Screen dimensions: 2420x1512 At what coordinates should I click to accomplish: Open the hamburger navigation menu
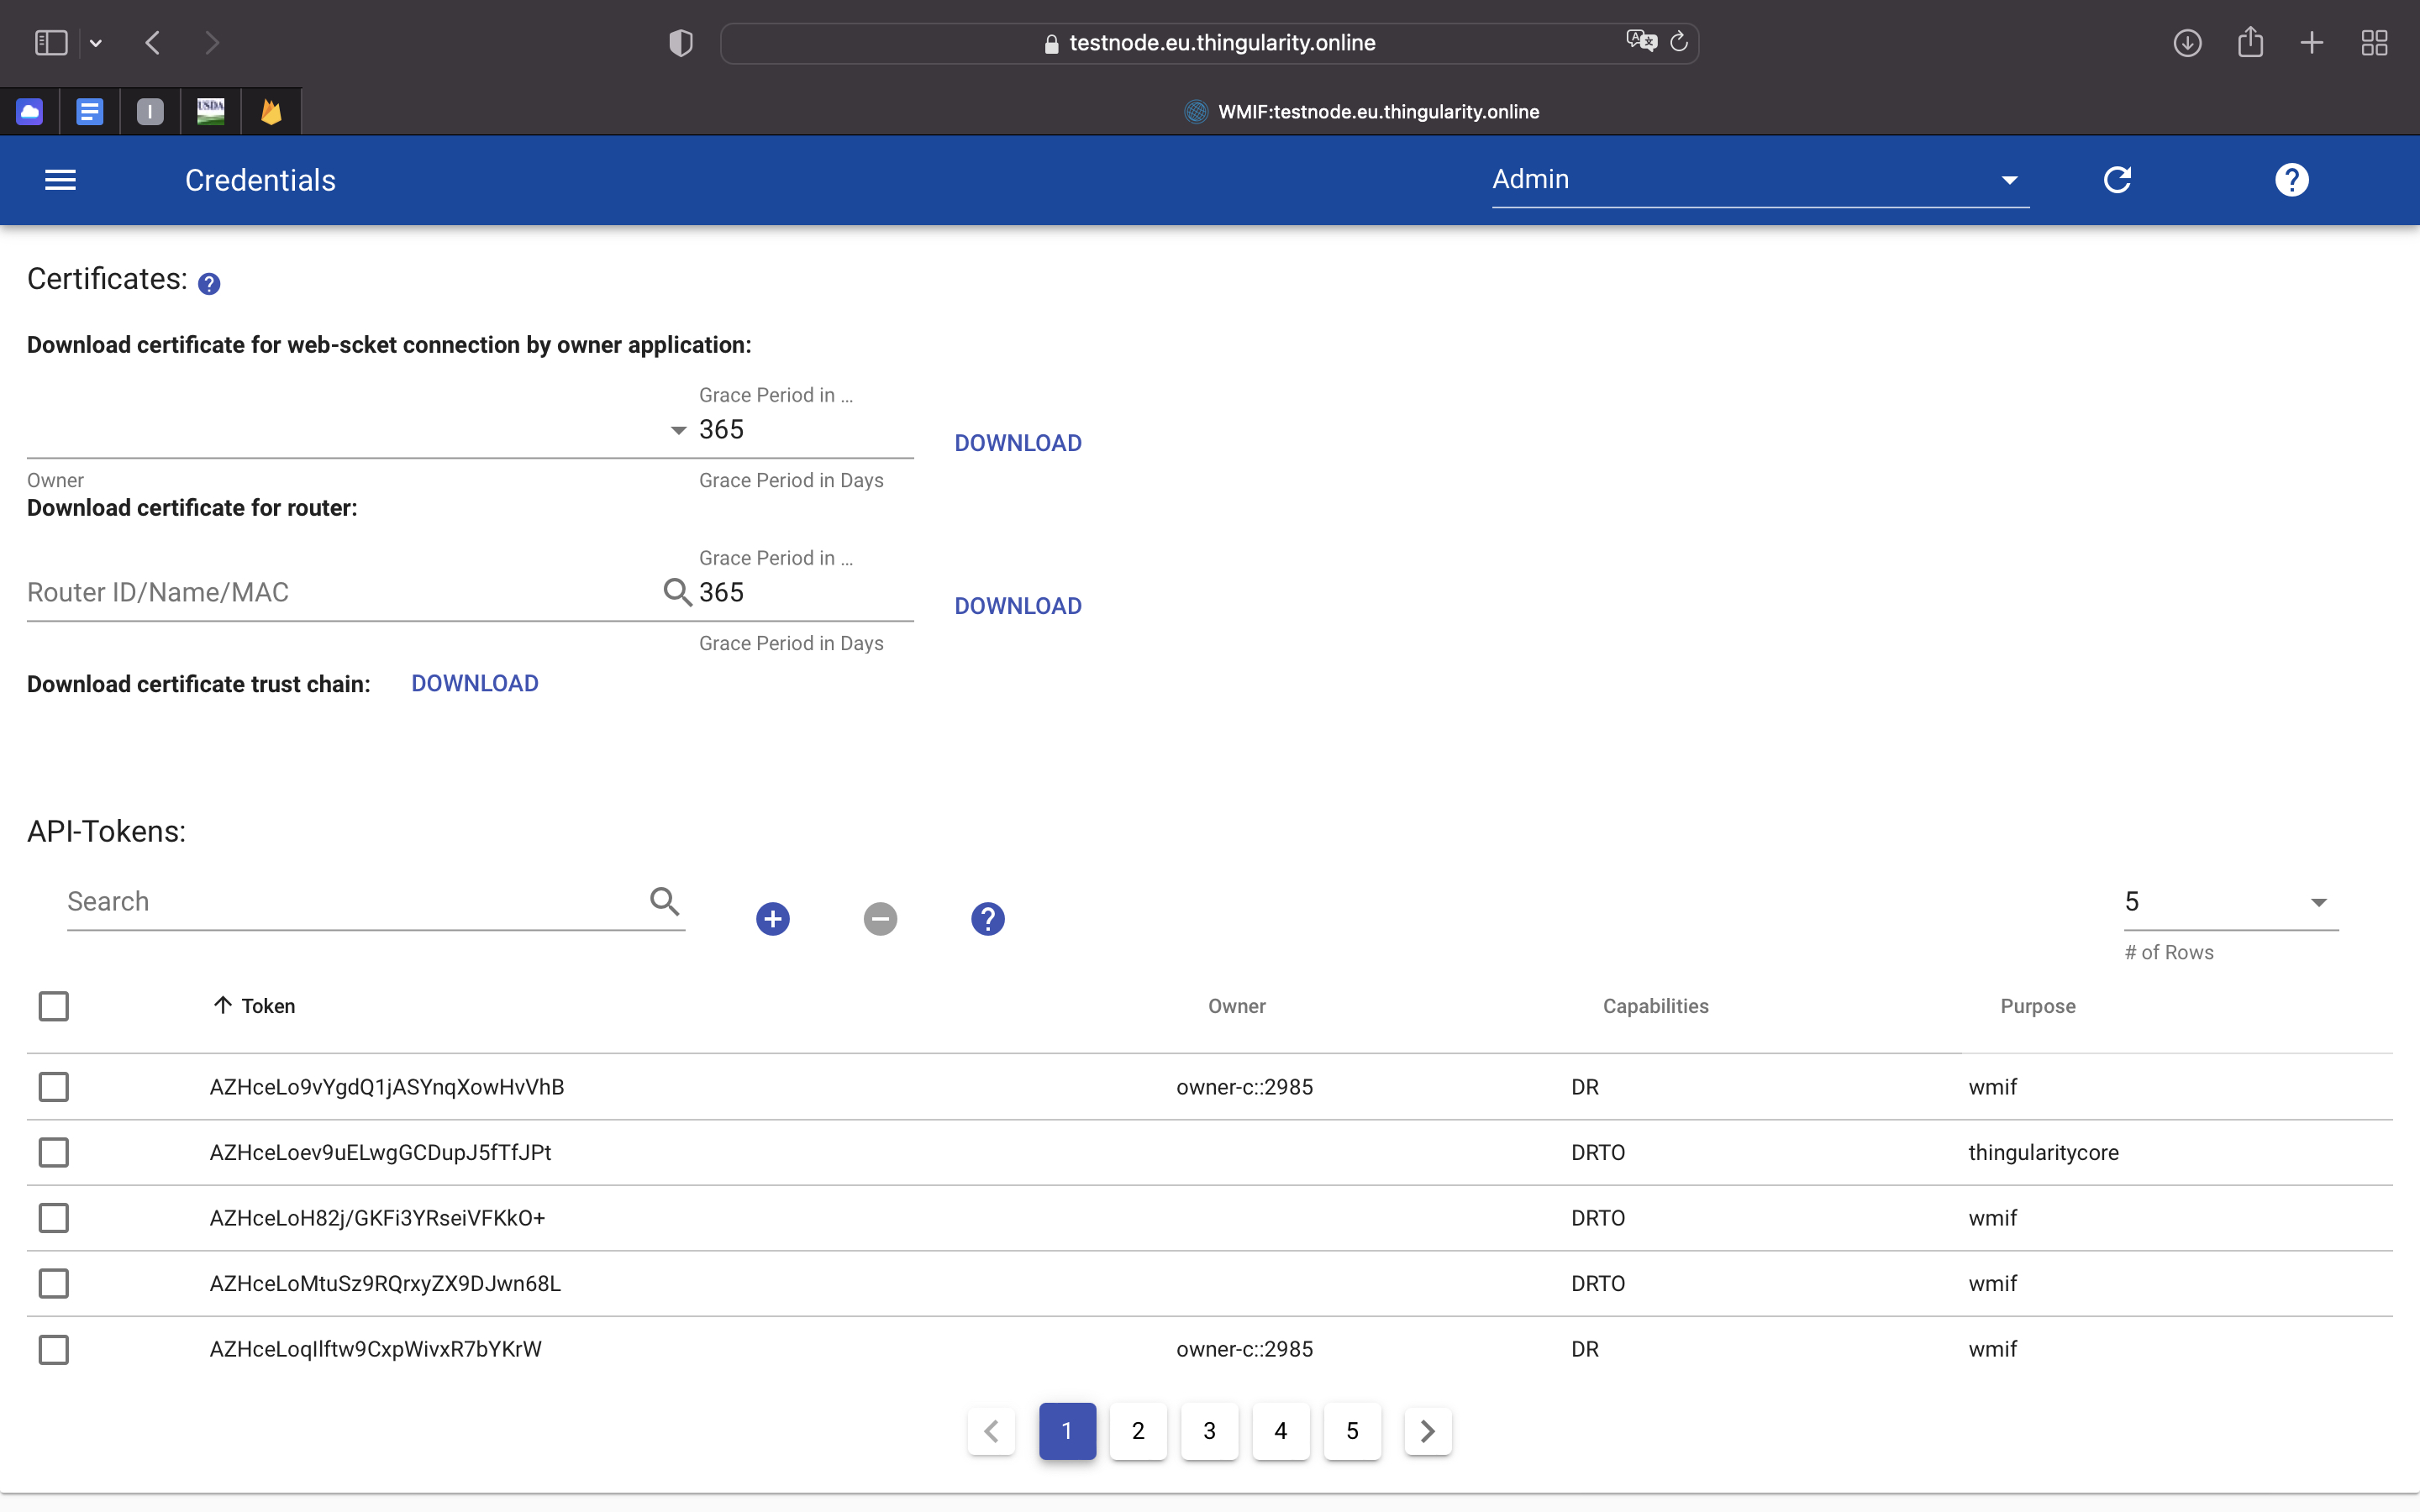coord(60,180)
